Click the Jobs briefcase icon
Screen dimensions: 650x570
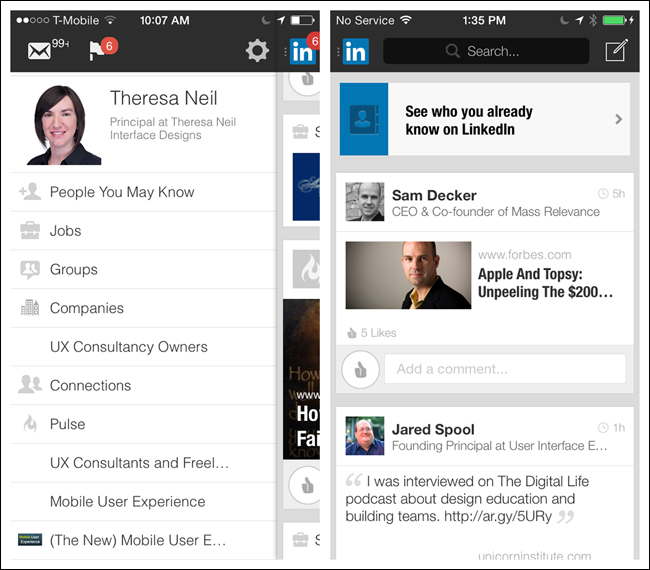click(30, 230)
